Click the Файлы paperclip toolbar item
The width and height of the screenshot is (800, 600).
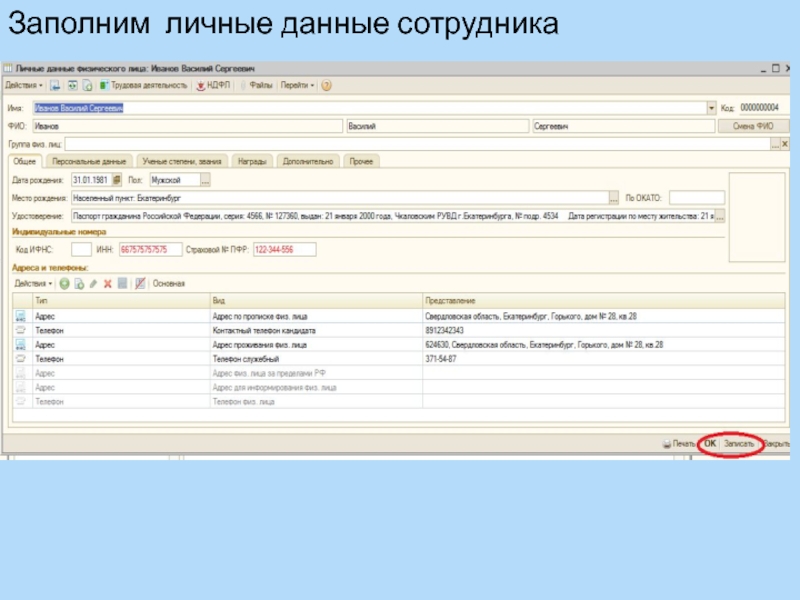pyautogui.click(x=256, y=86)
